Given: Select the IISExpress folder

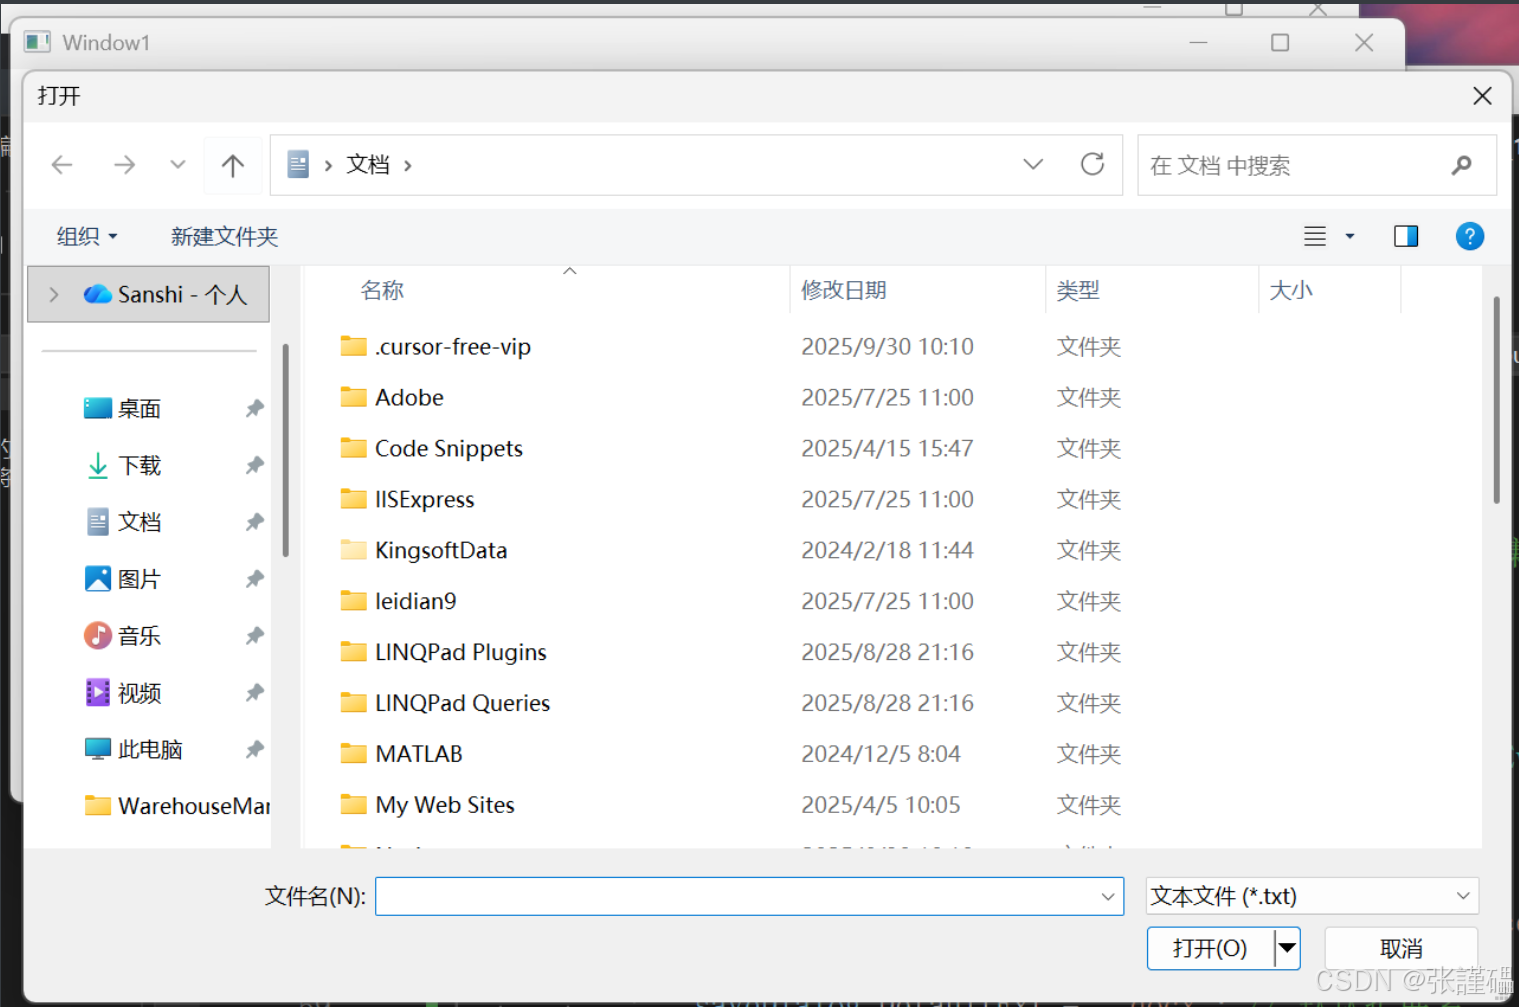Looking at the screenshot, I should [x=424, y=500].
